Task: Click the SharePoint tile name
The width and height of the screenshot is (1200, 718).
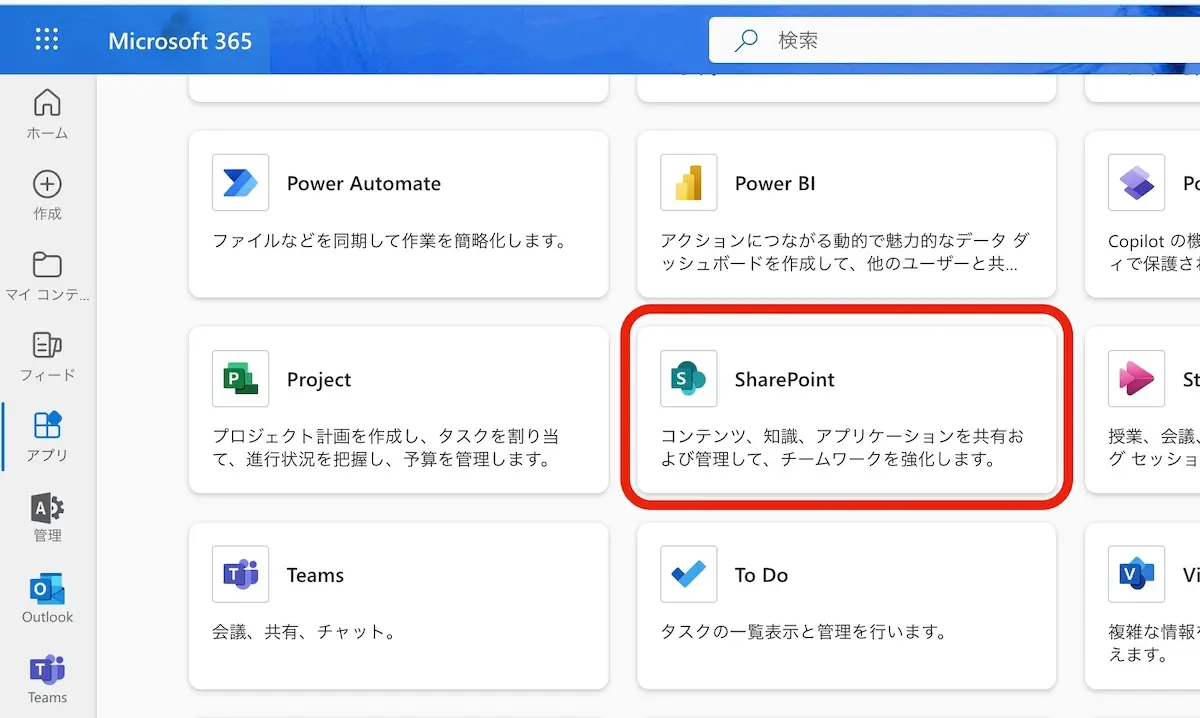Action: pyautogui.click(x=784, y=380)
